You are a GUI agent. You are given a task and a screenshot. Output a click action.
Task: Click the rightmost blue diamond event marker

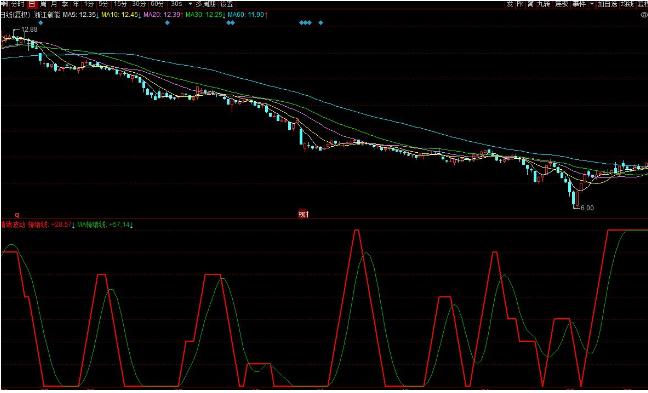[x=321, y=23]
